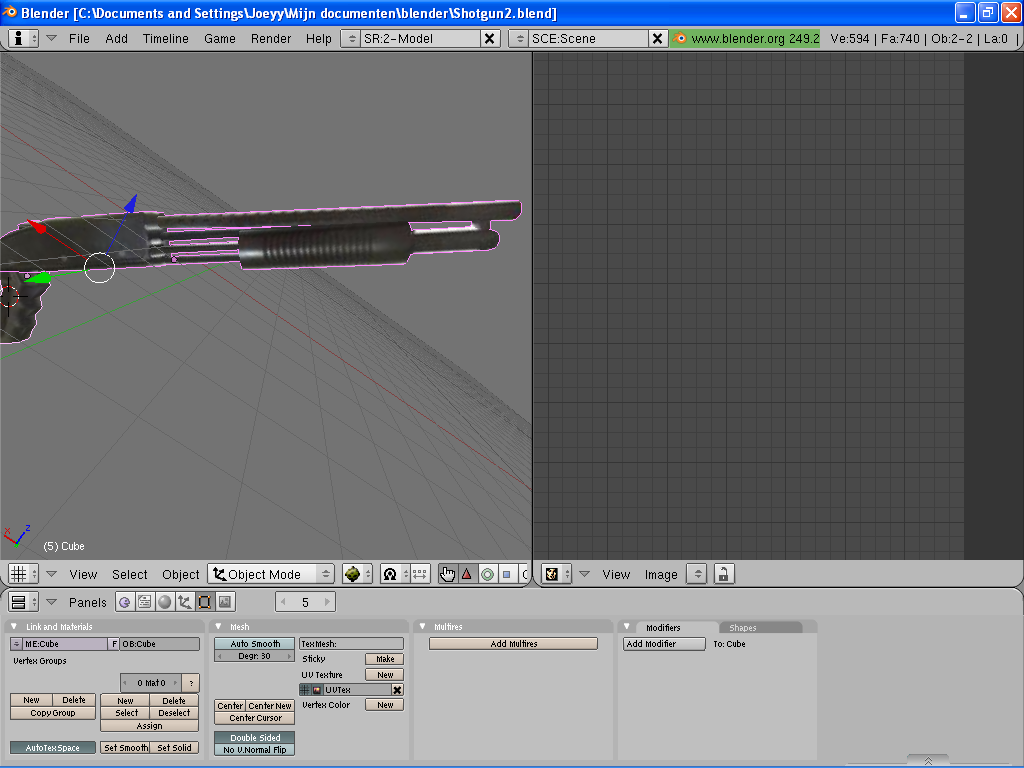
Task: Toggle the Double Sided option
Action: coord(254,738)
